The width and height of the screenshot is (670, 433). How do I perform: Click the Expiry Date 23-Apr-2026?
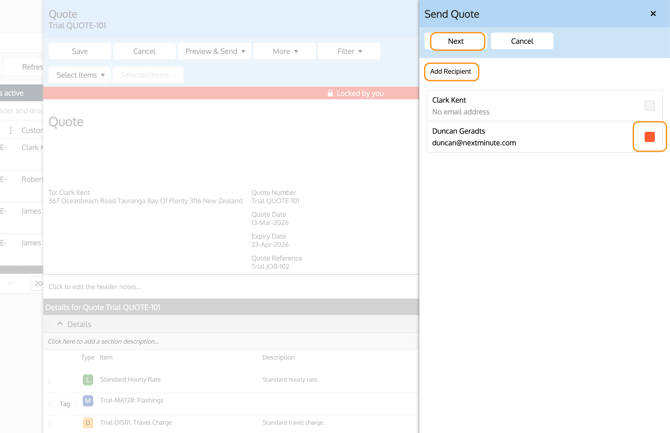(270, 244)
